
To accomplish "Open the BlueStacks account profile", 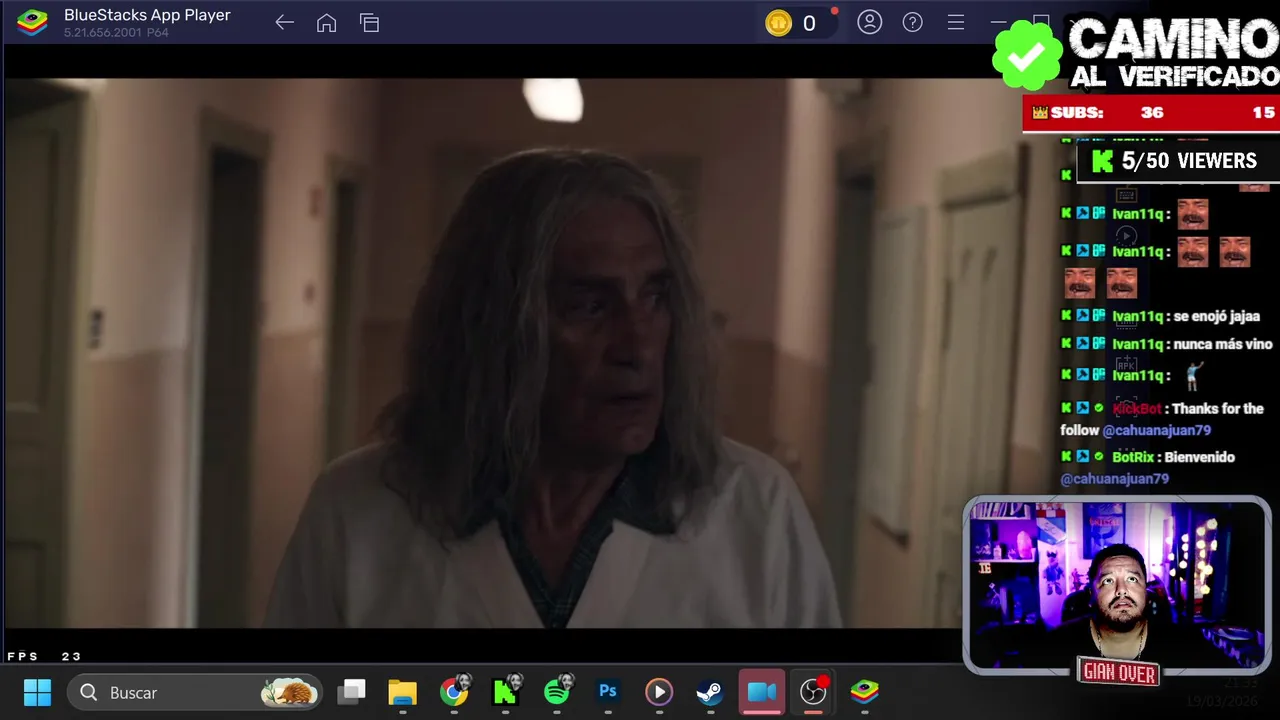I will [870, 22].
